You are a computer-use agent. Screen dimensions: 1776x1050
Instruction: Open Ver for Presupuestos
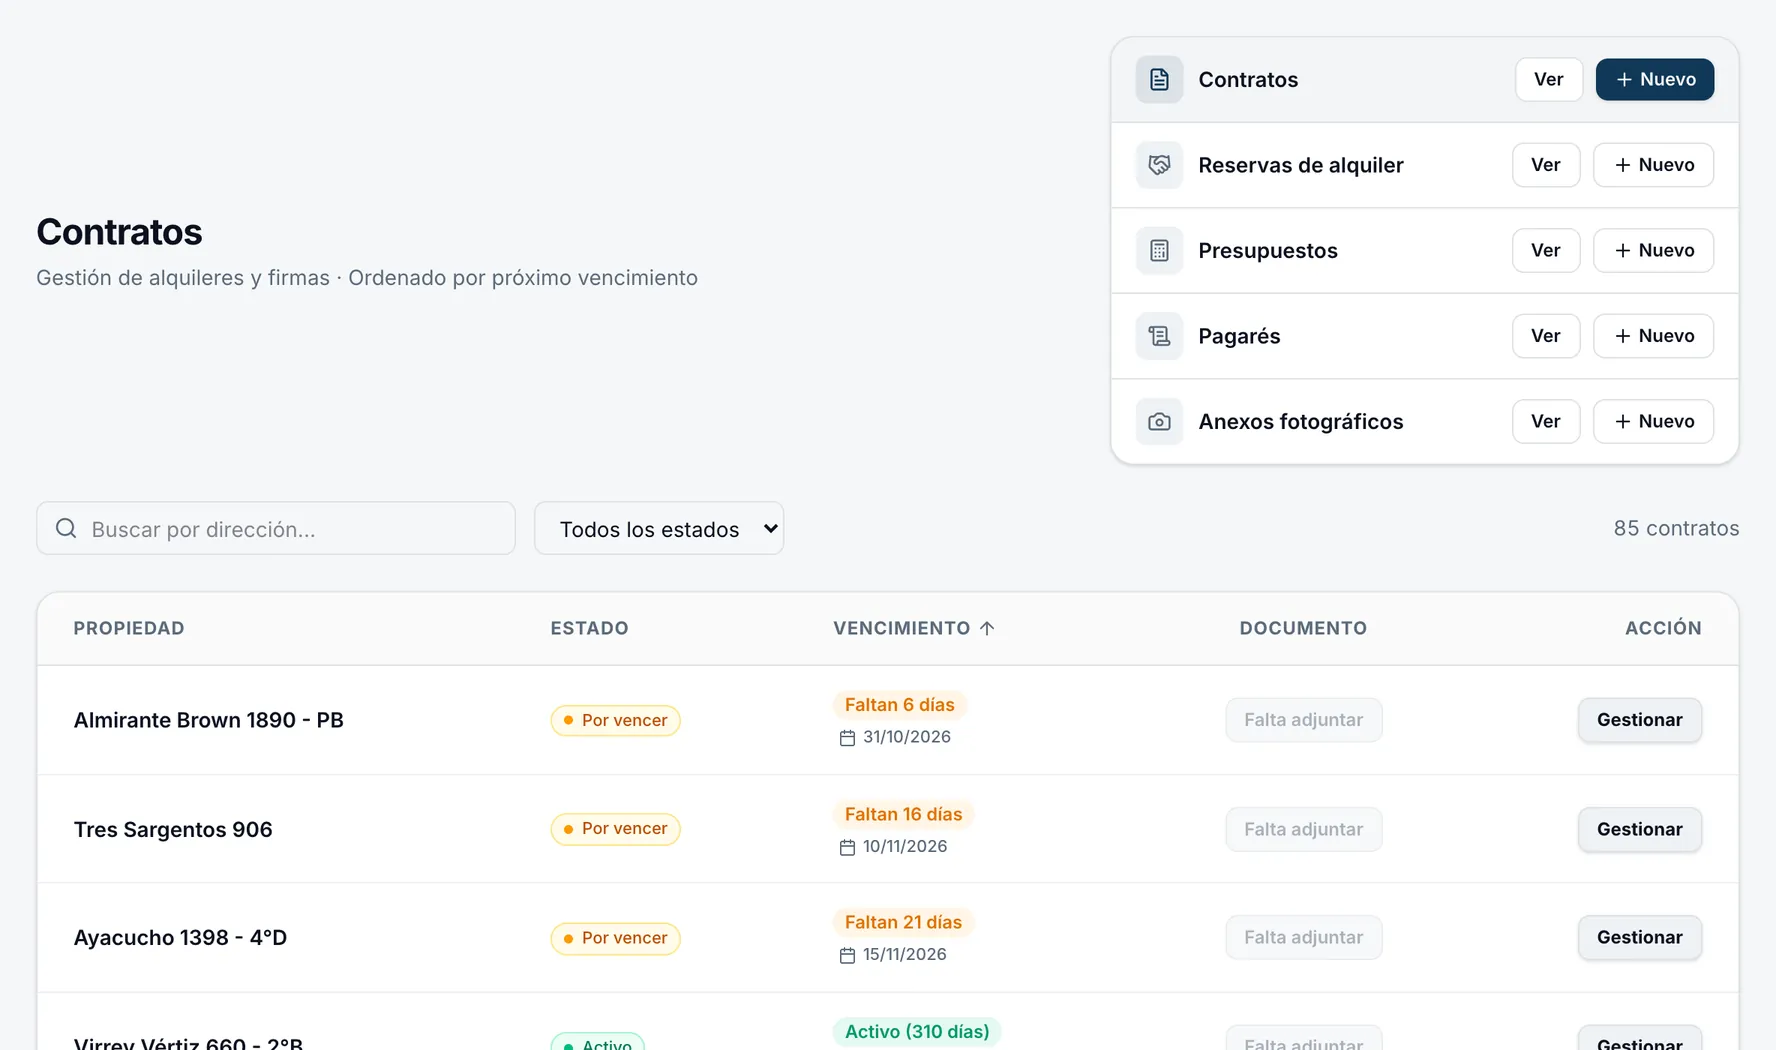coord(1546,251)
